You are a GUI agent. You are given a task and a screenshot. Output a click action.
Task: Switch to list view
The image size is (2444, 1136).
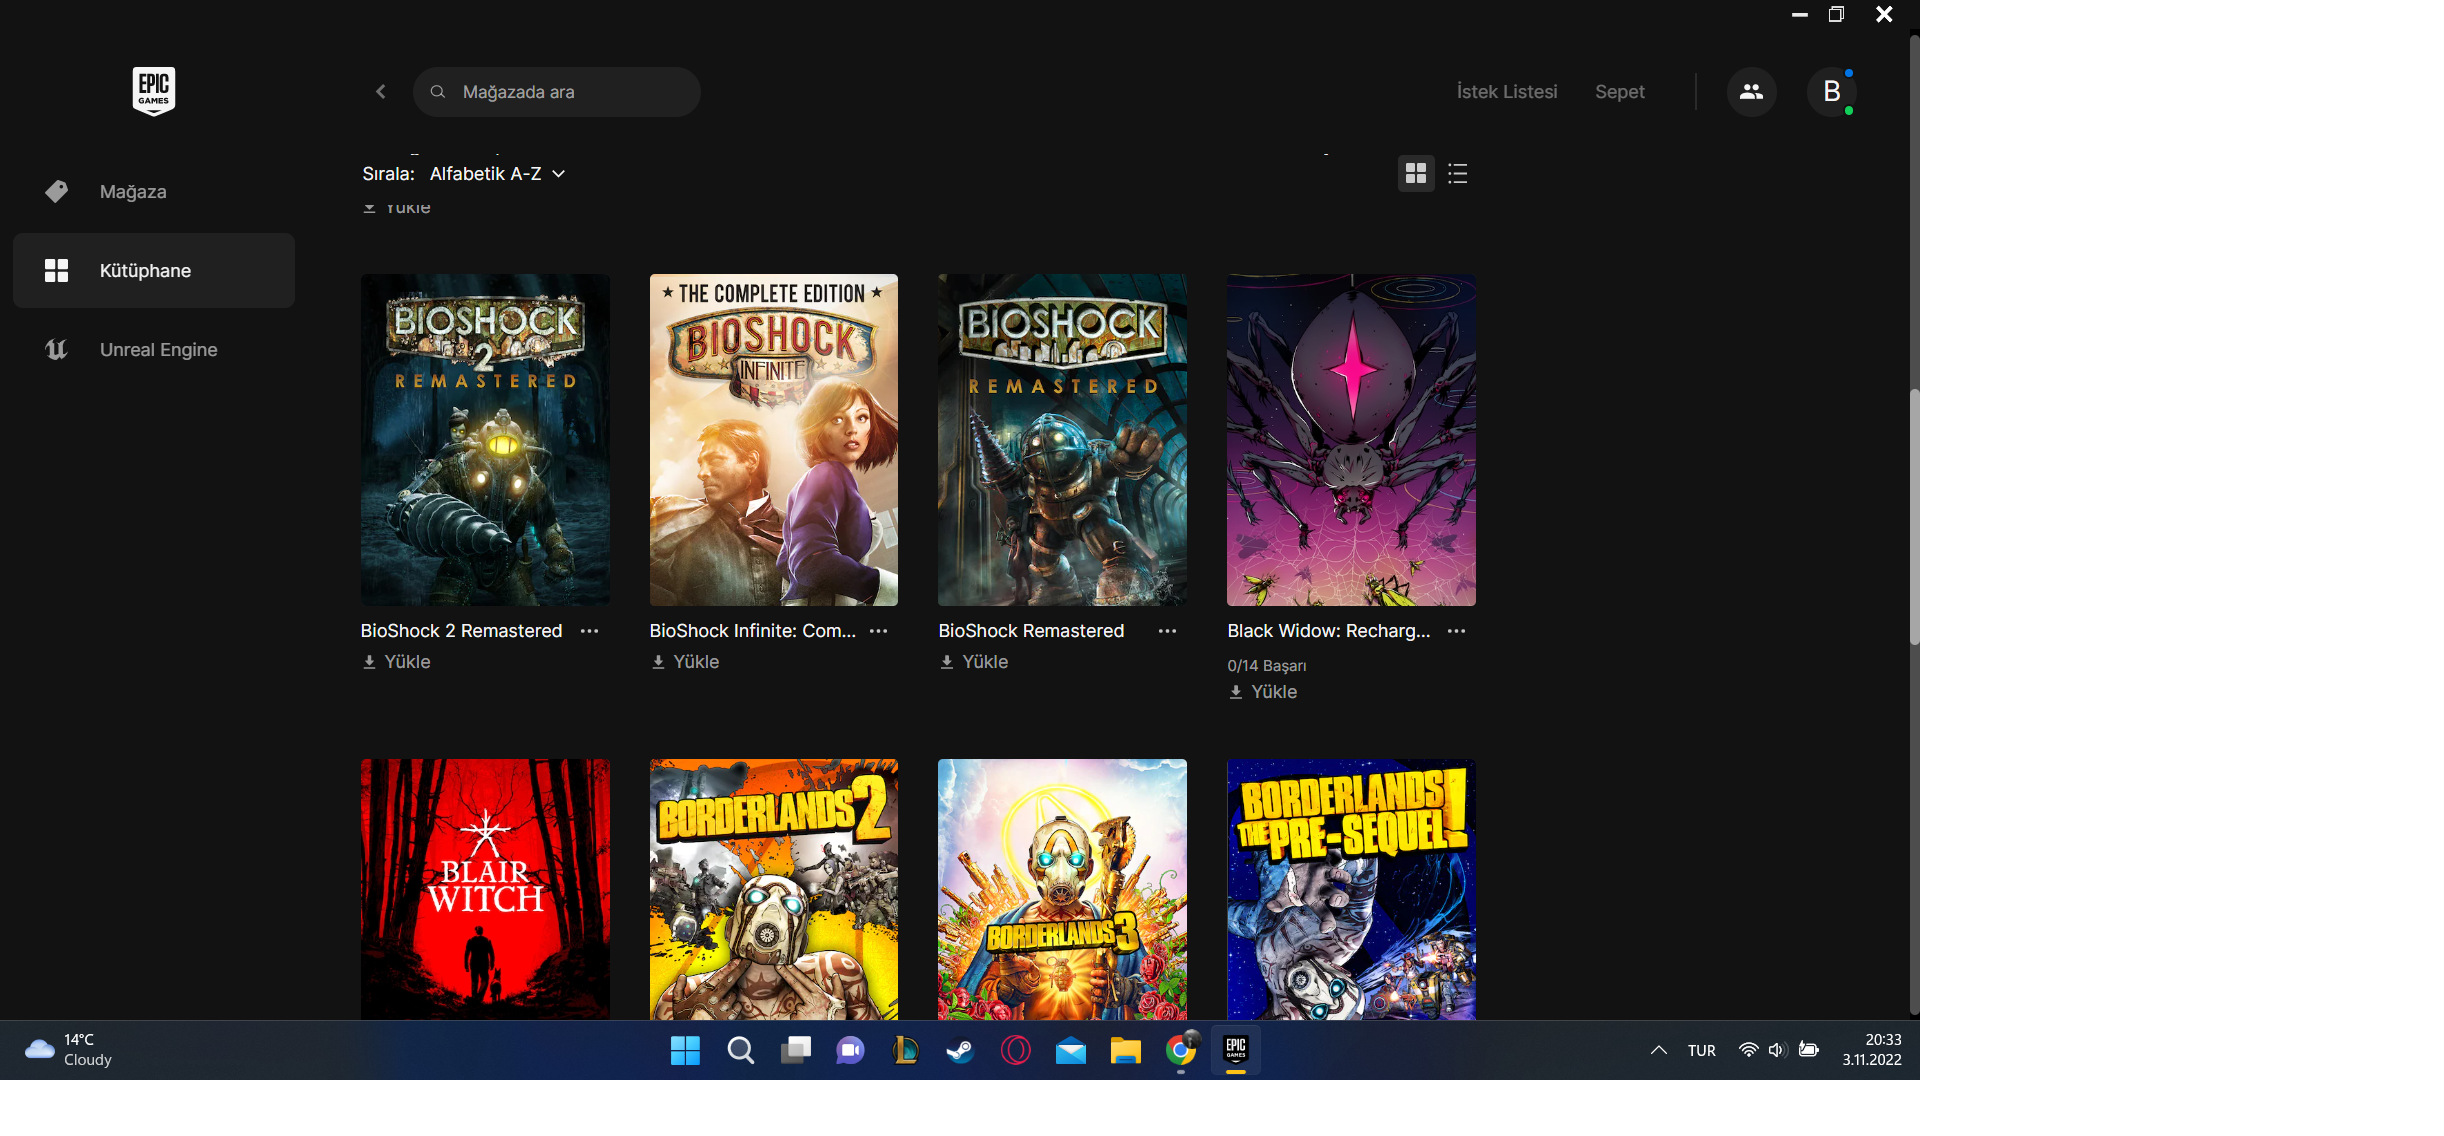tap(1457, 174)
